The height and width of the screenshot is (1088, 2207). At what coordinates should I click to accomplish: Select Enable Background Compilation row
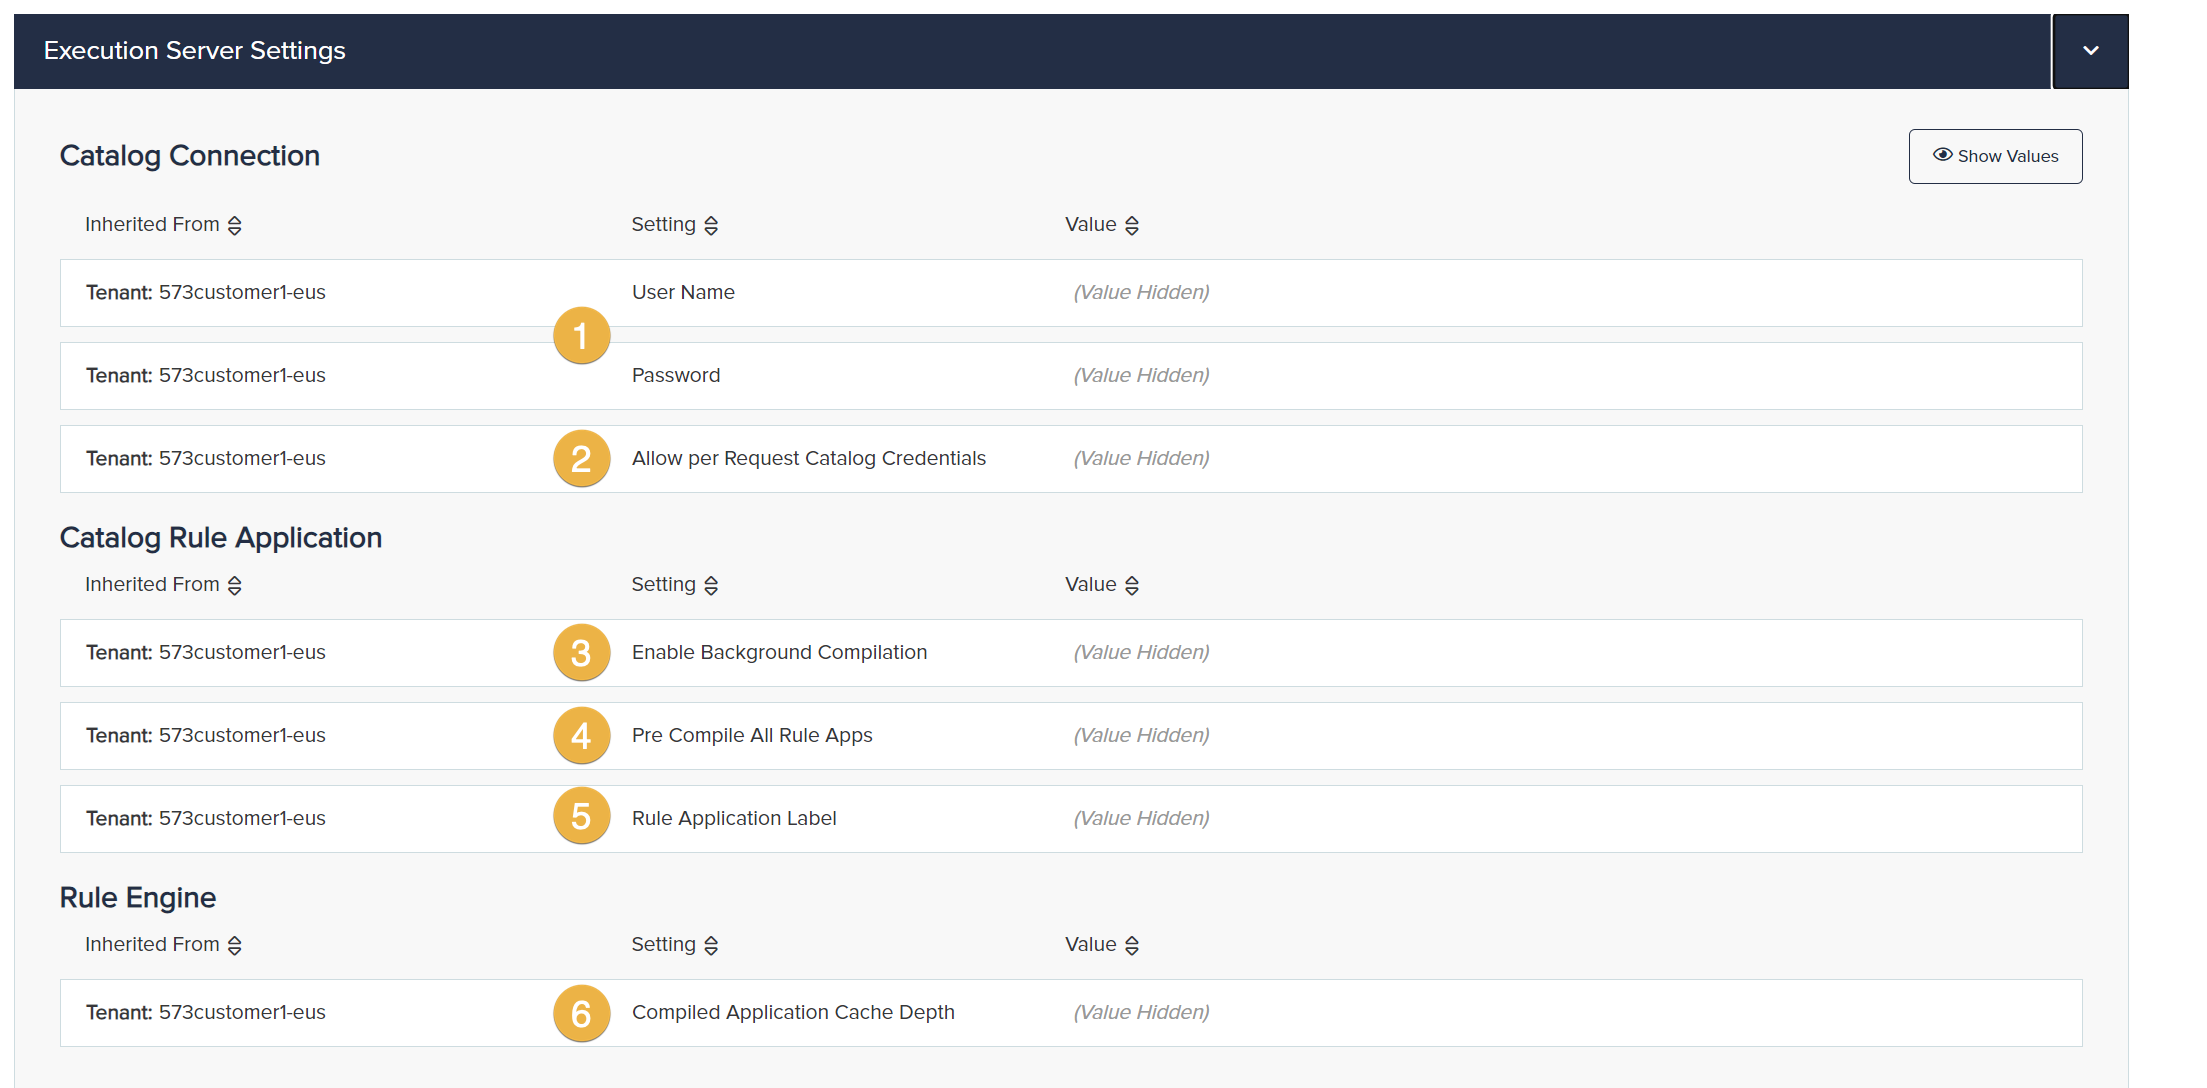tap(779, 653)
